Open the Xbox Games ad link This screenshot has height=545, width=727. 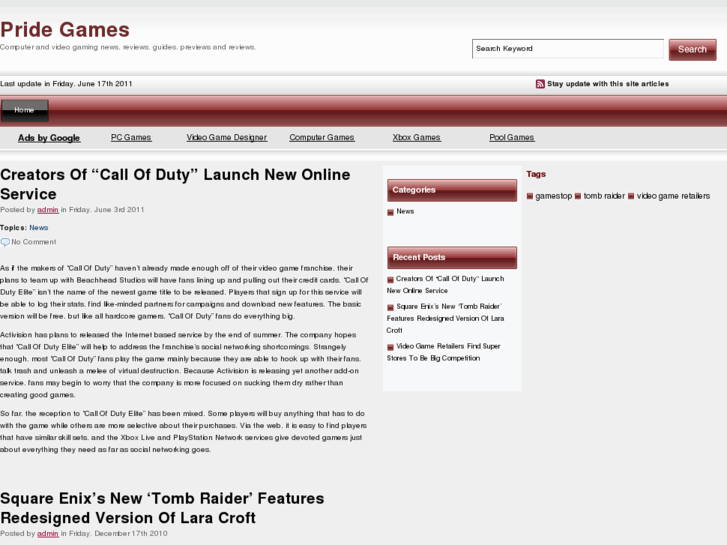pyautogui.click(x=416, y=137)
